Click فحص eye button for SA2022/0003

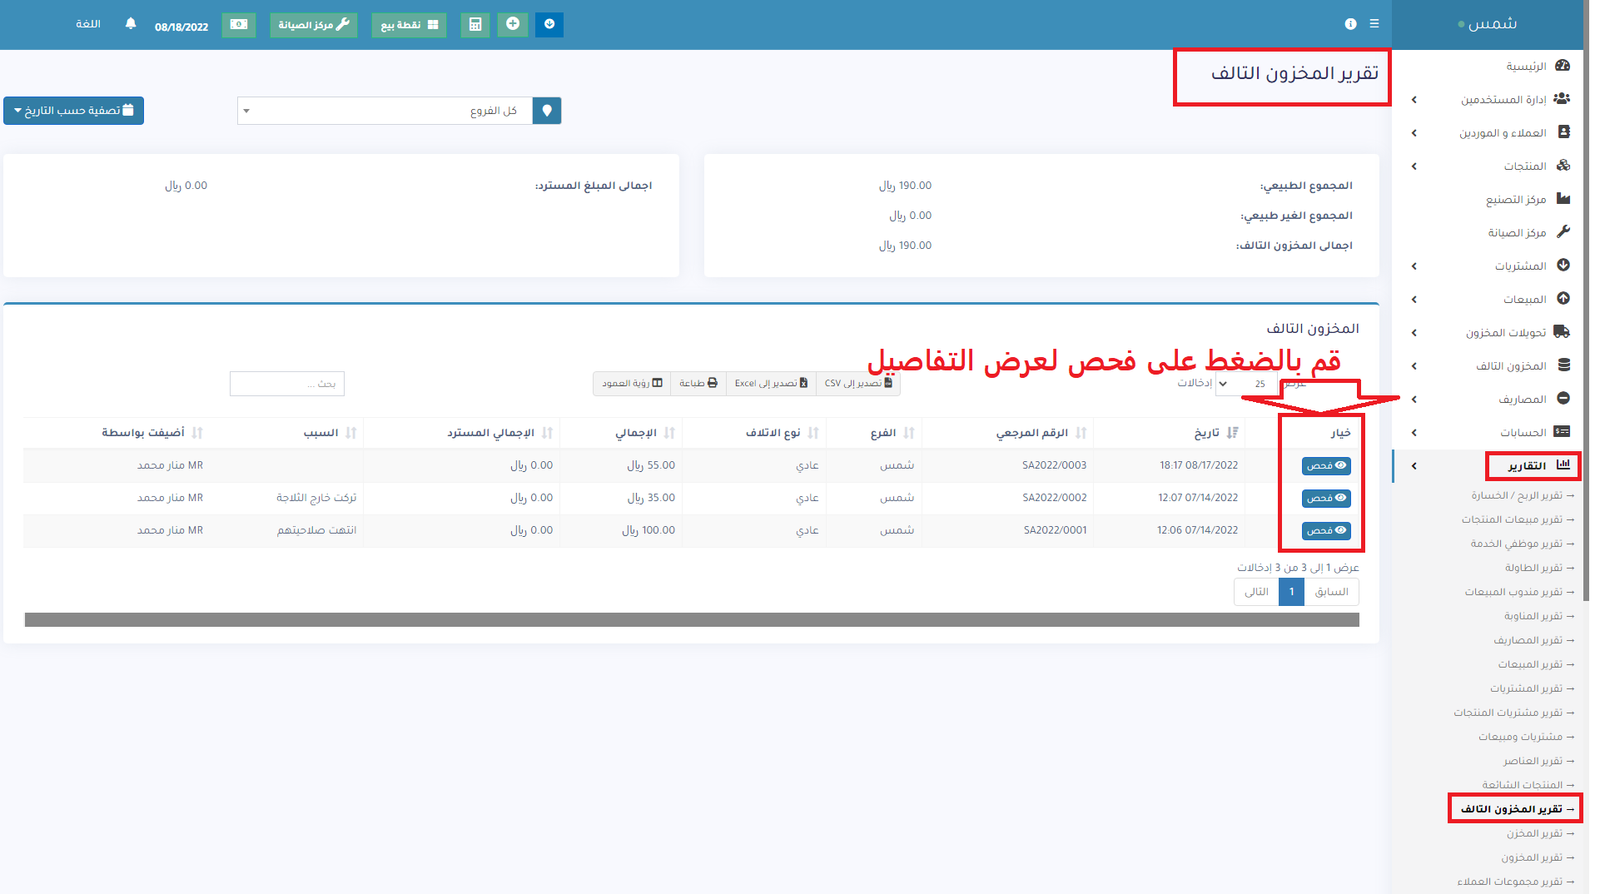1326,466
